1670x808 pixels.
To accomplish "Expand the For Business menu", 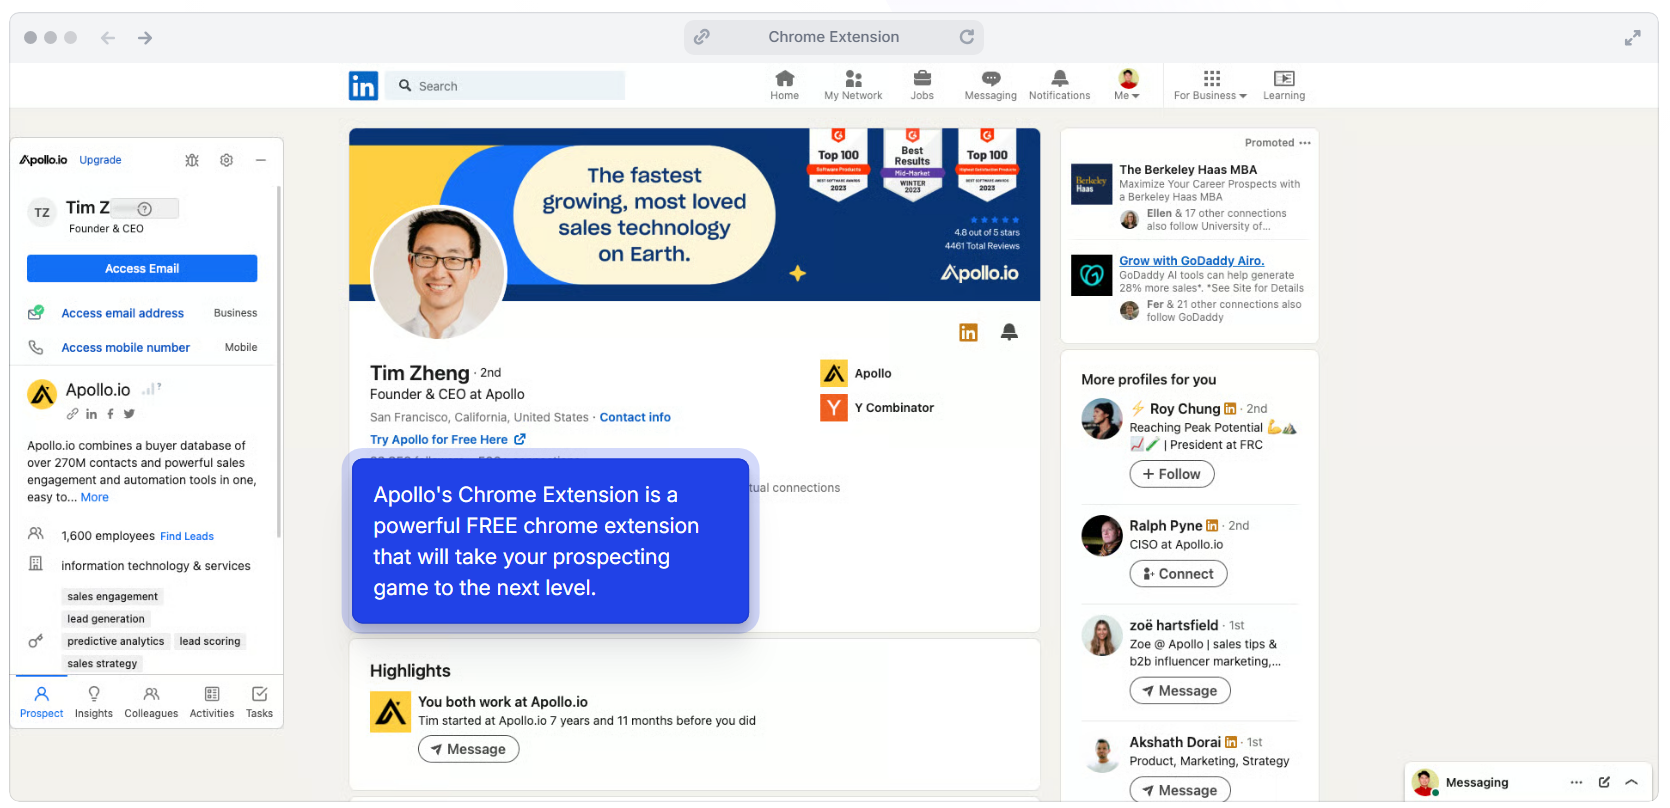I will 1210,85.
